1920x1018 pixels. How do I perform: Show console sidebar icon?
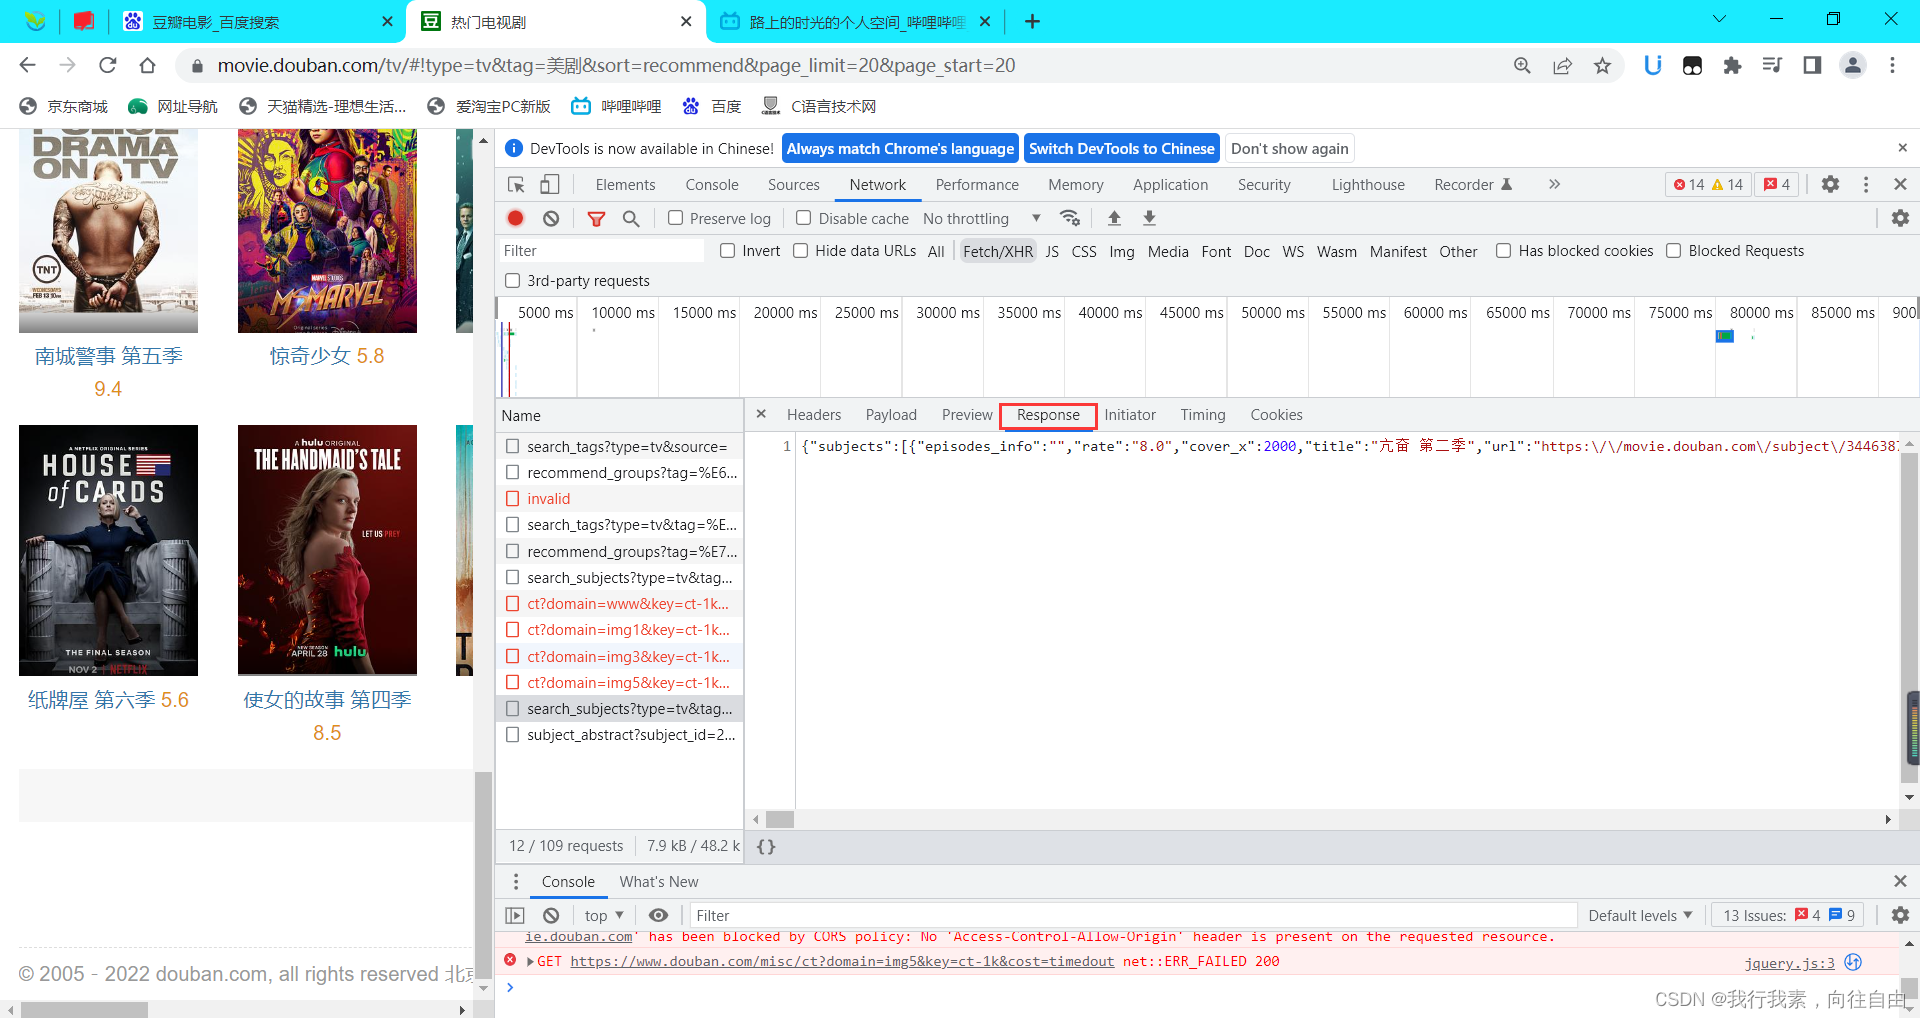point(515,915)
